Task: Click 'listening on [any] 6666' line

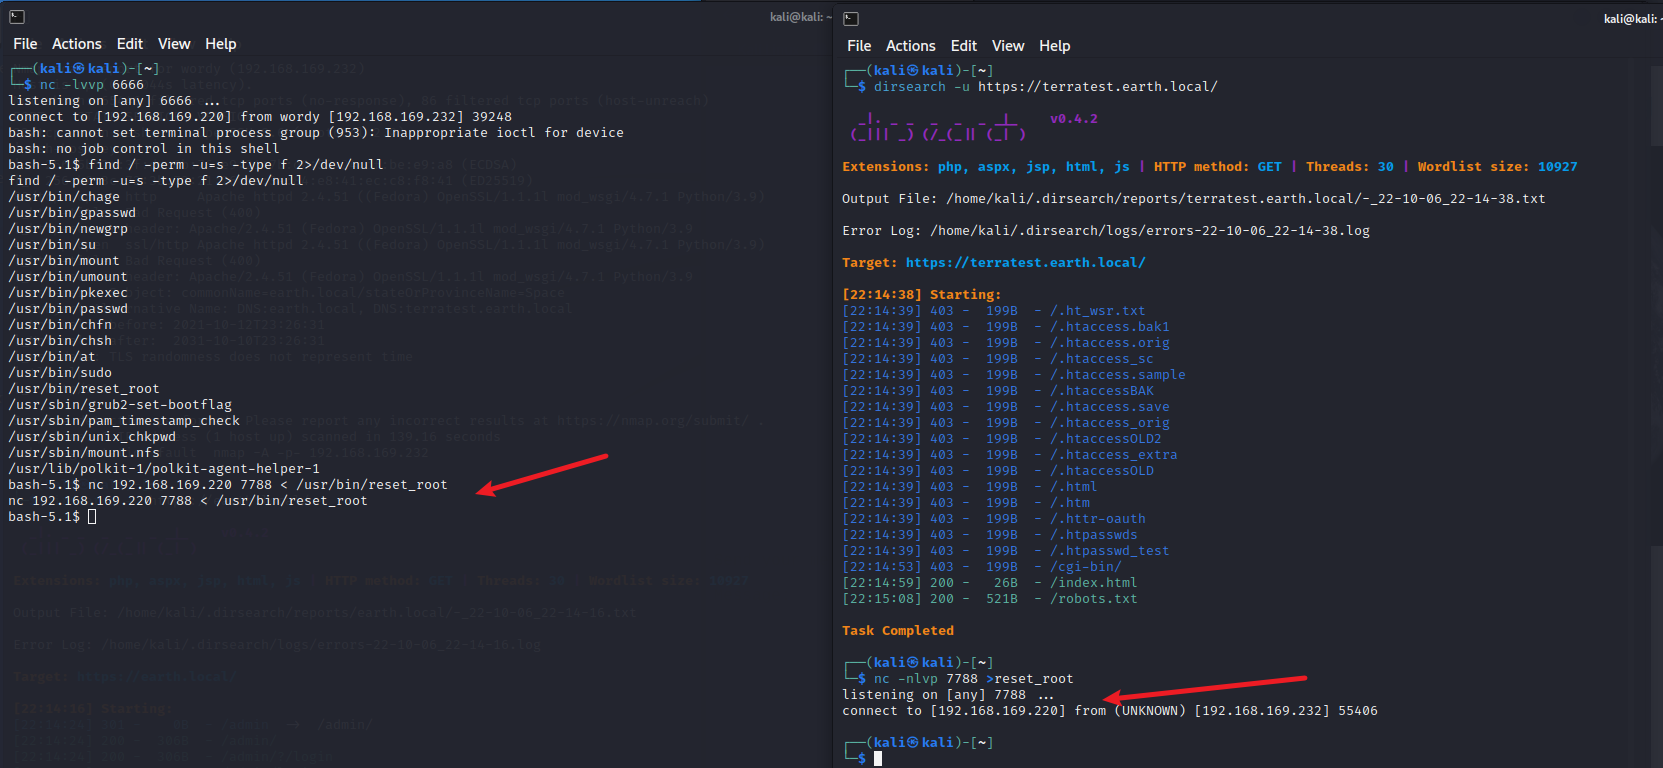Action: coord(114,101)
